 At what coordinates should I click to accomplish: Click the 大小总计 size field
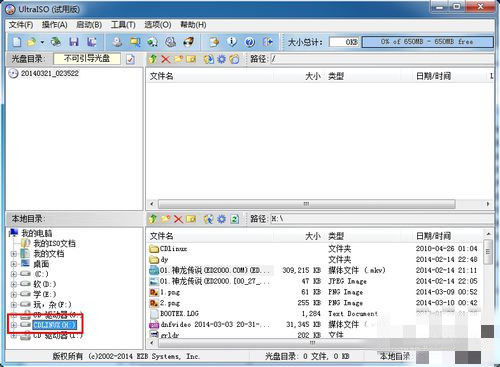coord(344,42)
